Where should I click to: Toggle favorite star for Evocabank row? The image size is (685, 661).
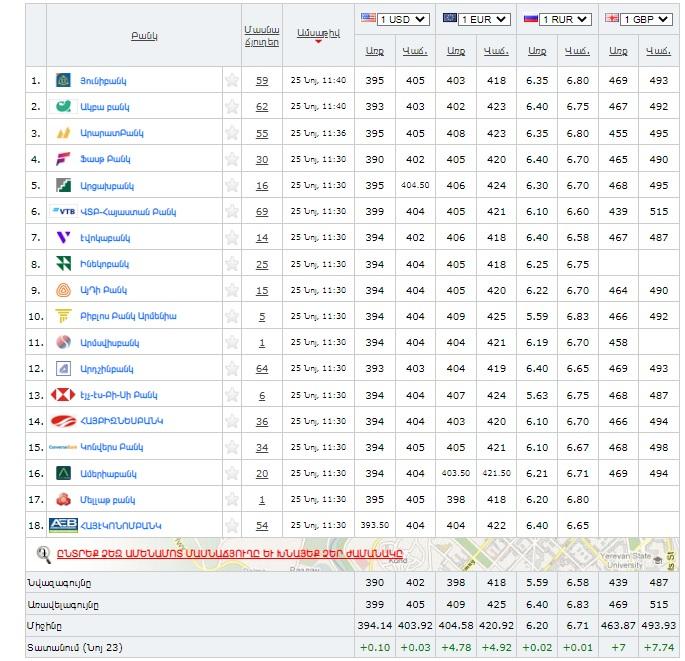(x=232, y=237)
